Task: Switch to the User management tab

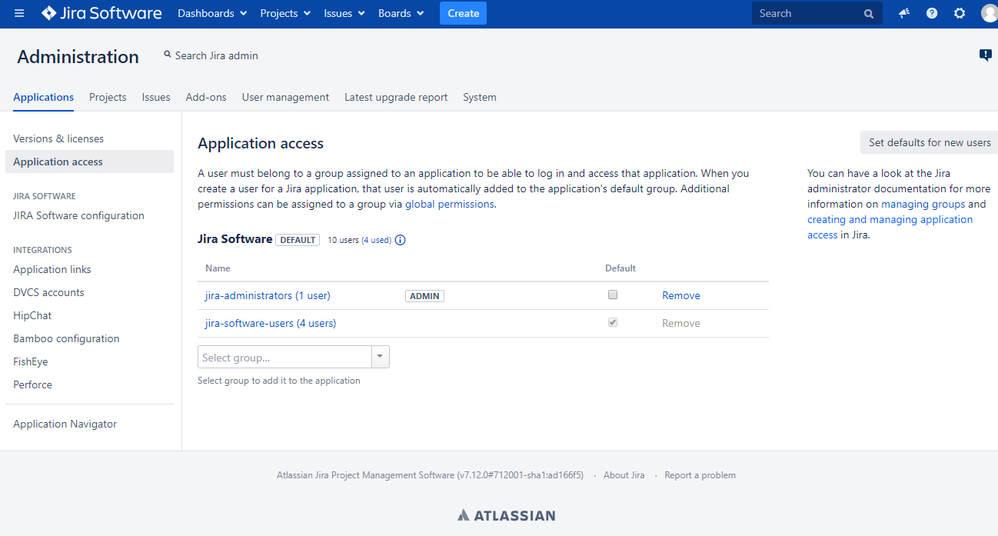Action: [x=285, y=97]
